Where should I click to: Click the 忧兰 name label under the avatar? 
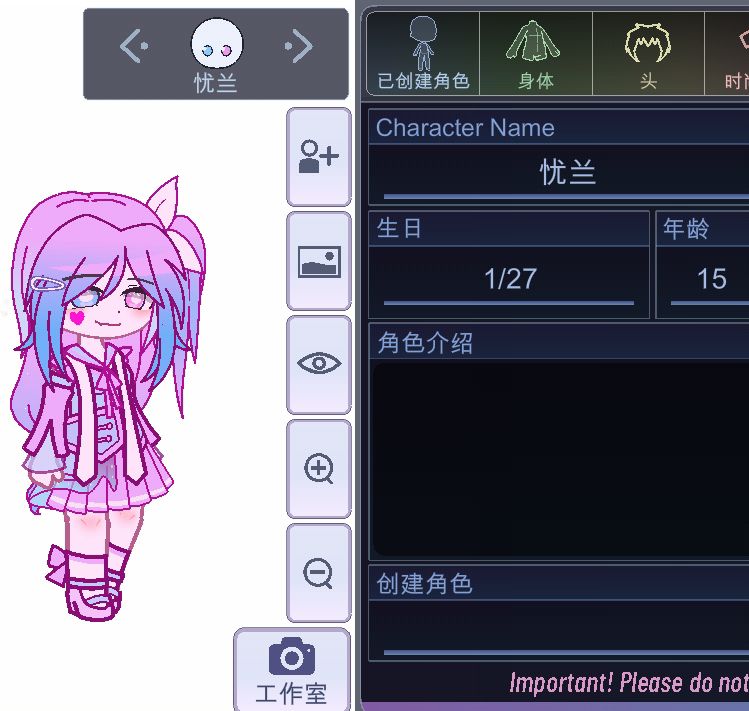point(215,83)
